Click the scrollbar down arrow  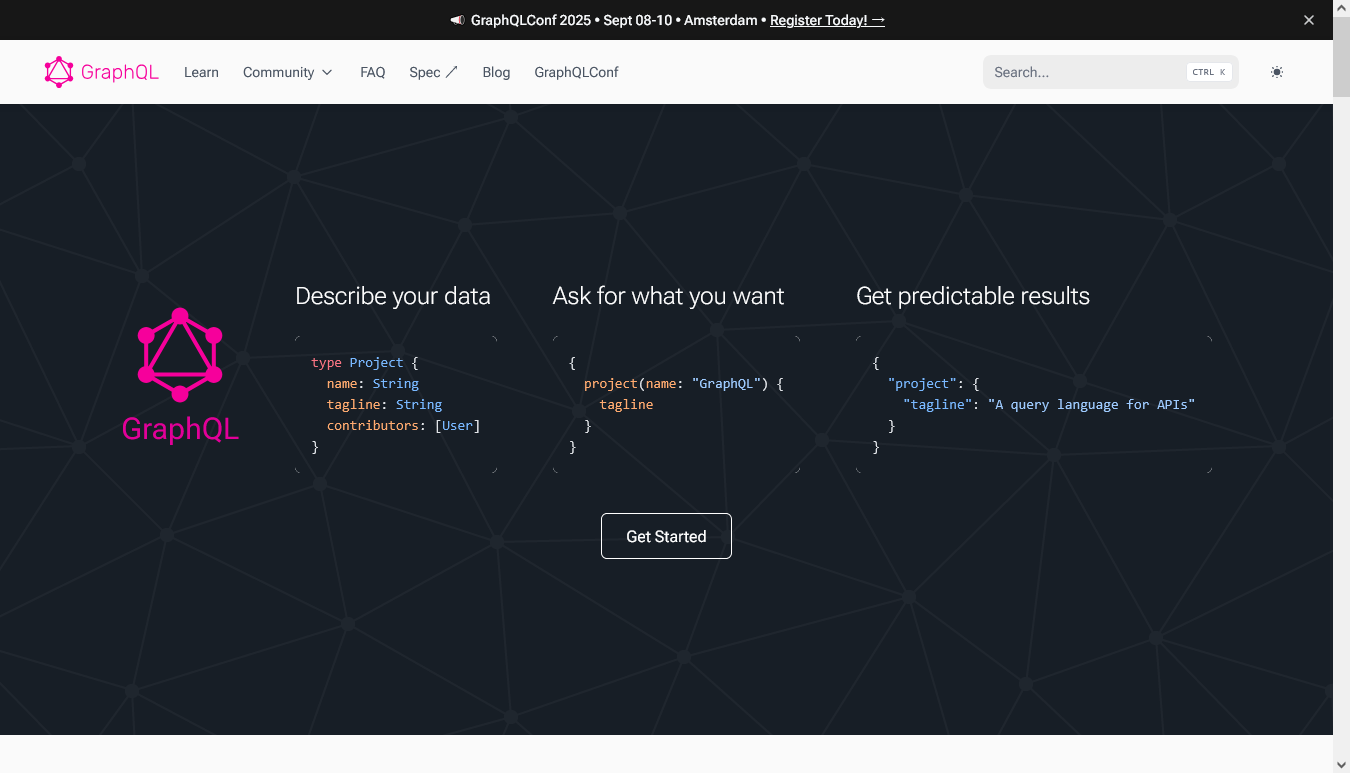pyautogui.click(x=1341, y=764)
